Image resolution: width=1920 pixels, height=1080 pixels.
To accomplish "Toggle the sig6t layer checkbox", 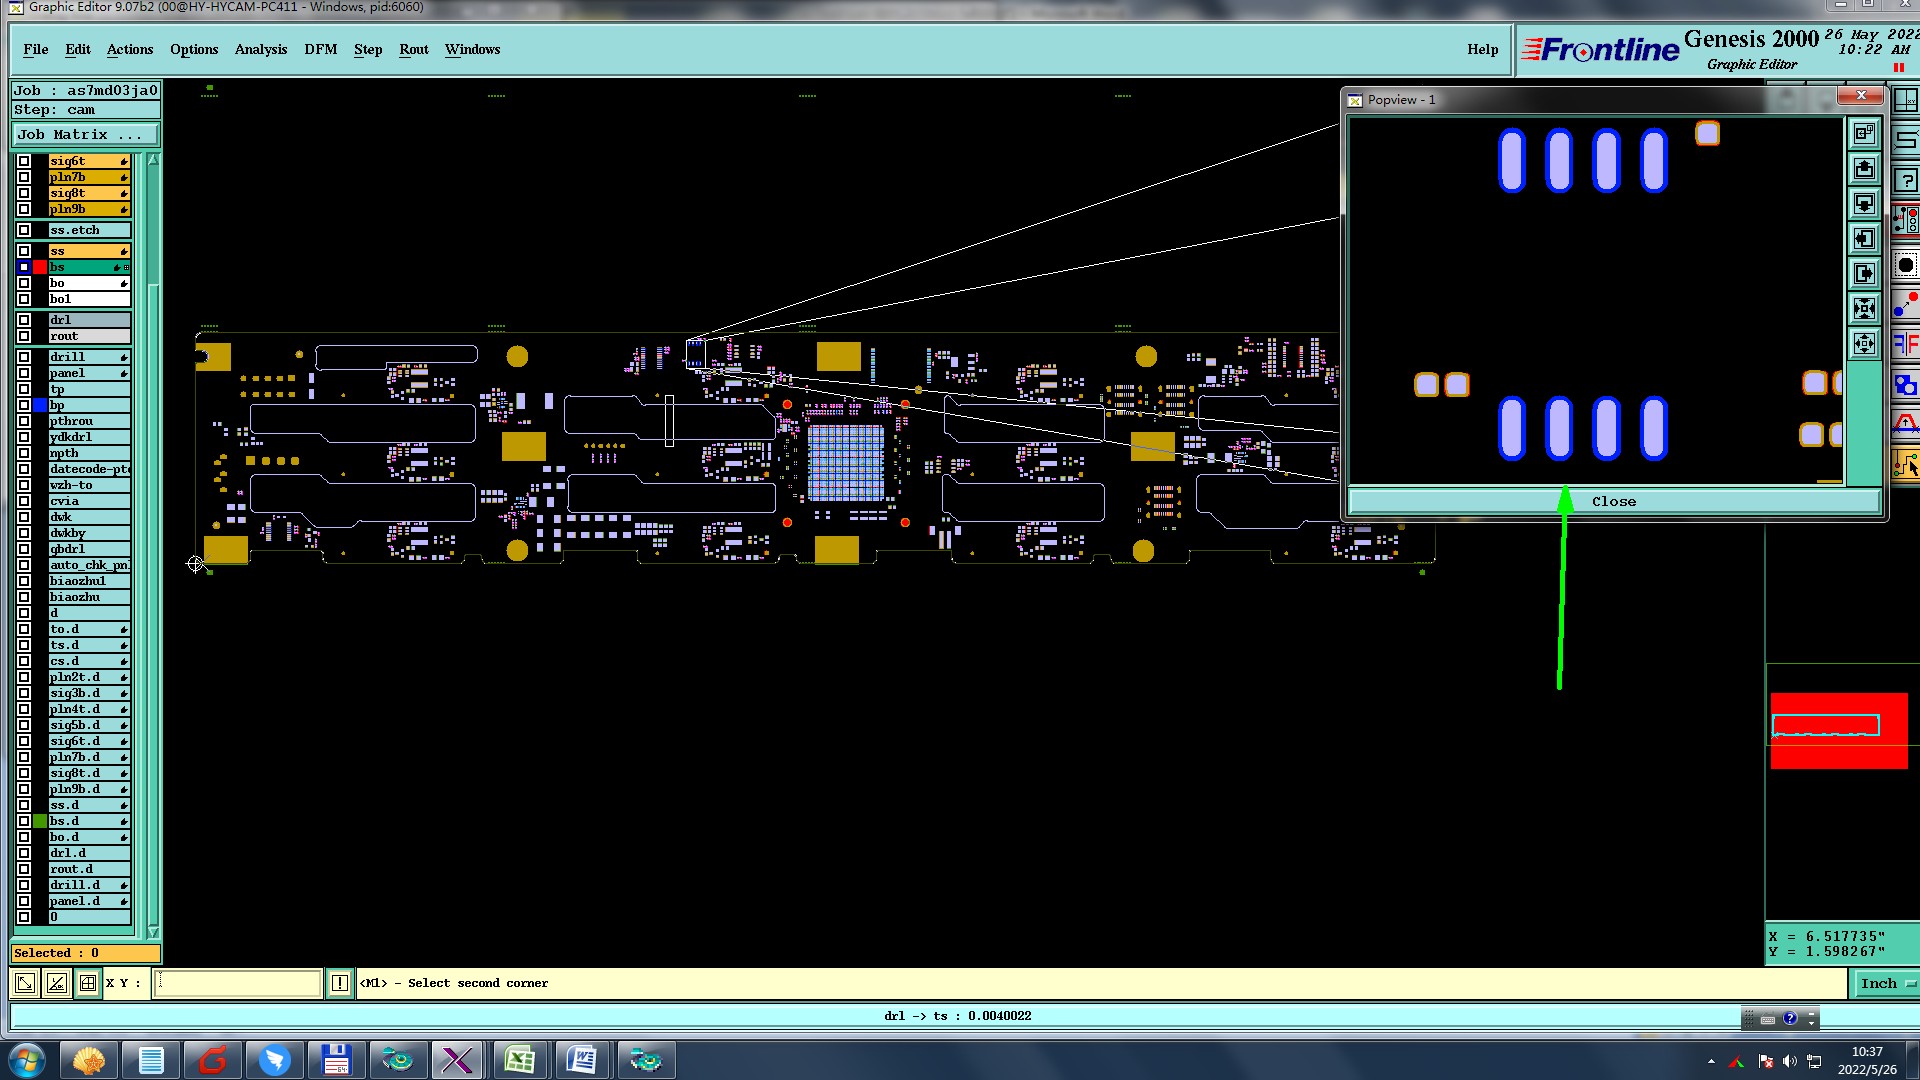I will (24, 161).
